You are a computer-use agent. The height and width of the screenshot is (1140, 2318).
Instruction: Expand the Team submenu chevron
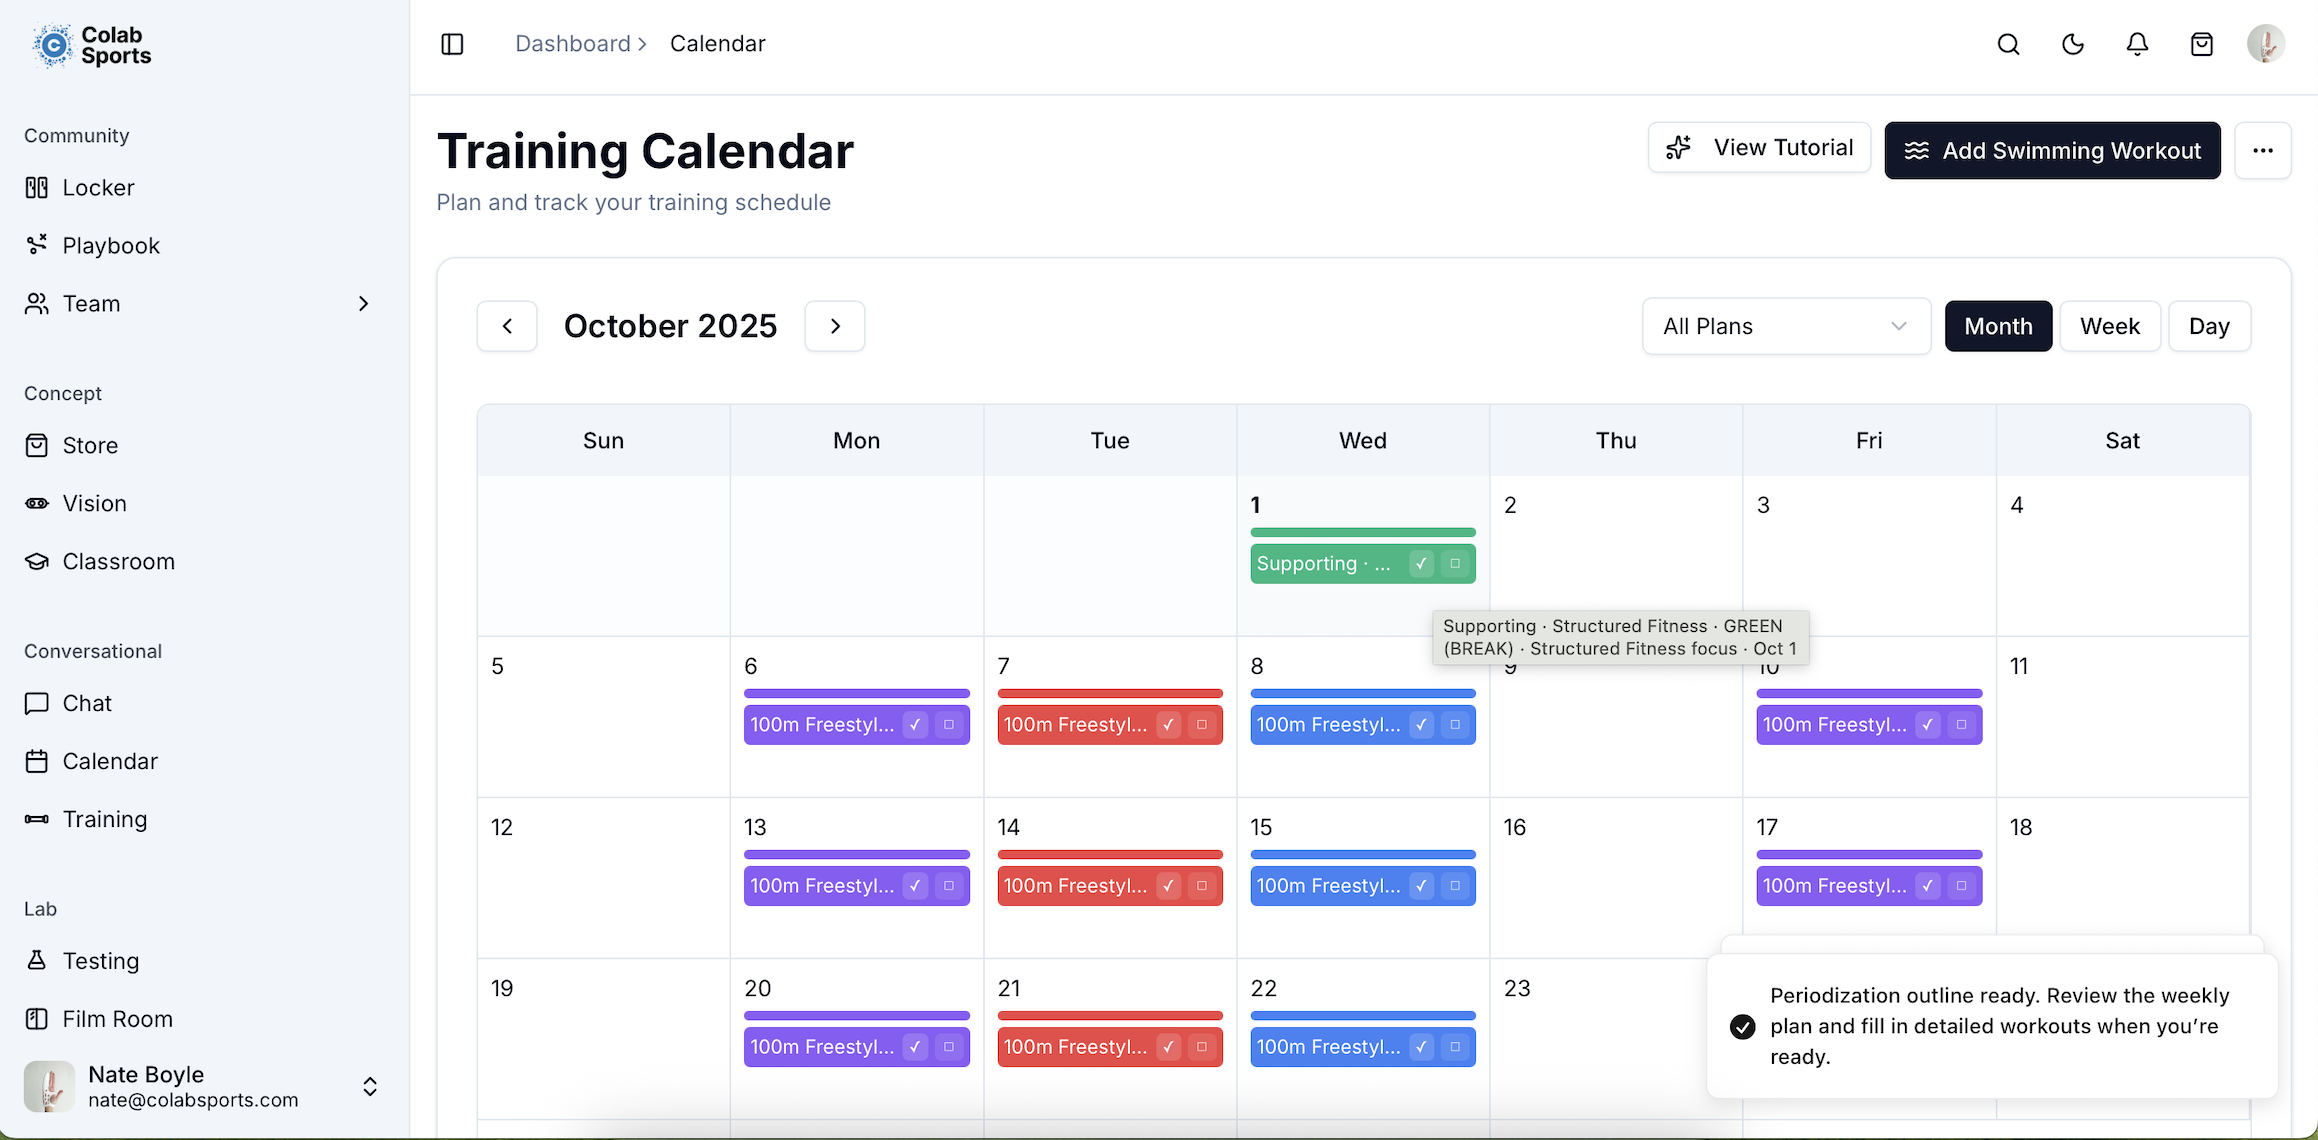tap(364, 304)
